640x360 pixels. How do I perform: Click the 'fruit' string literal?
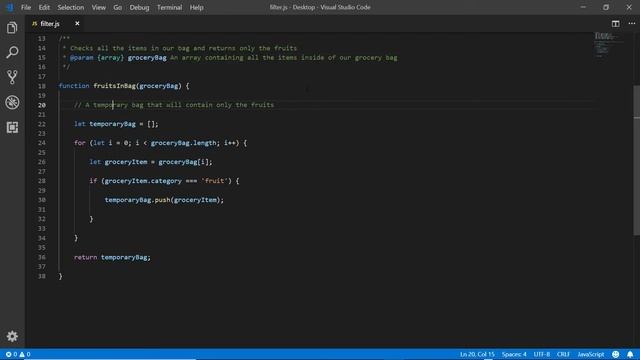(x=214, y=181)
